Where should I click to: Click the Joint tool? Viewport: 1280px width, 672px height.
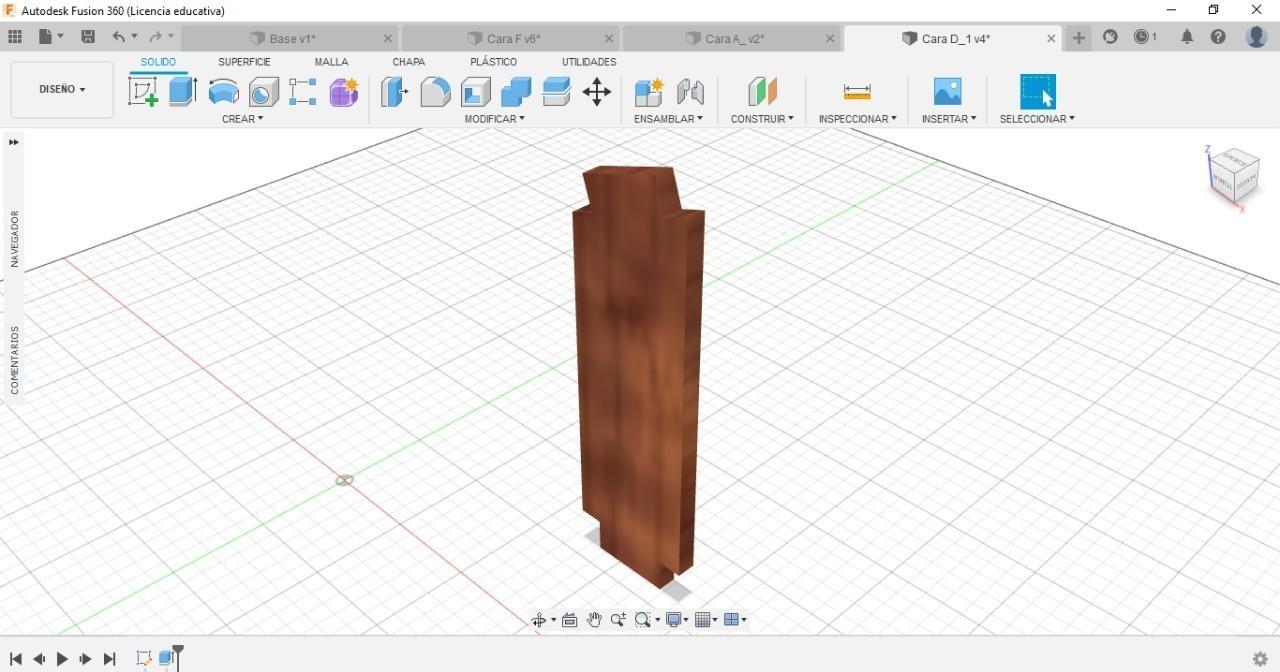(x=690, y=92)
